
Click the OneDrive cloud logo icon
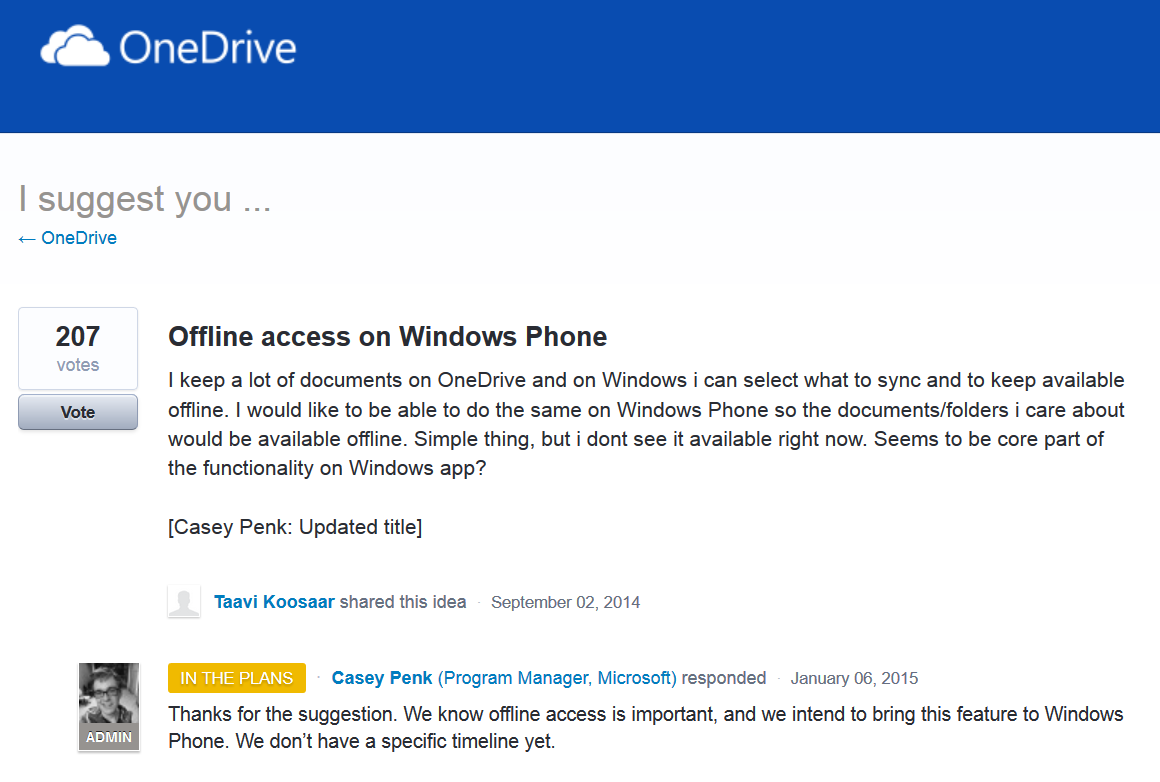[x=75, y=47]
